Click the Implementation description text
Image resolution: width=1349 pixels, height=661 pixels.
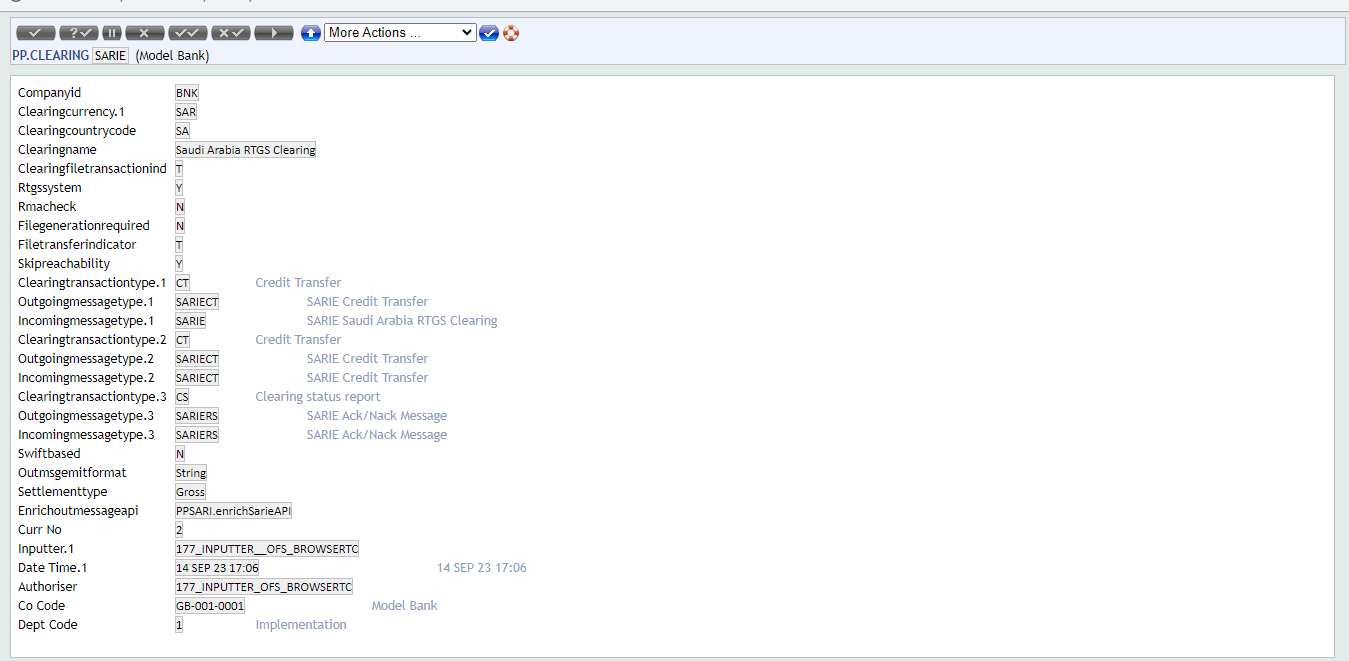[301, 625]
